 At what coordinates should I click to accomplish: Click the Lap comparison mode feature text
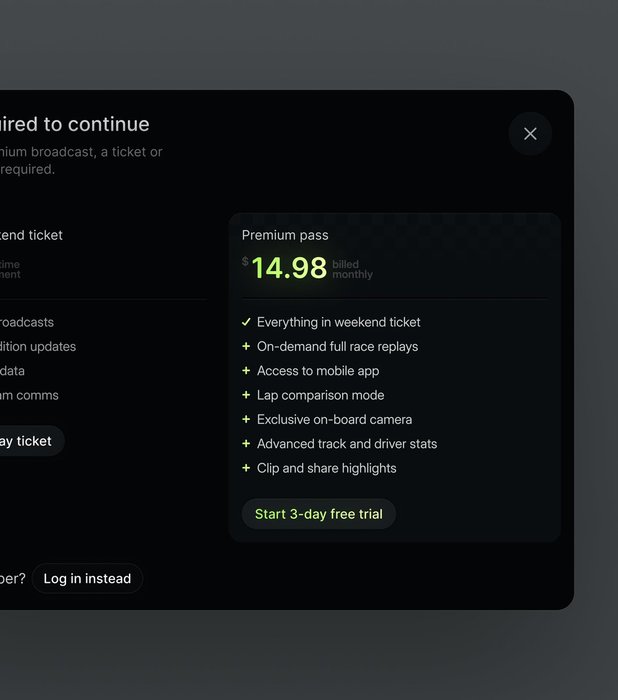pyautogui.click(x=320, y=395)
